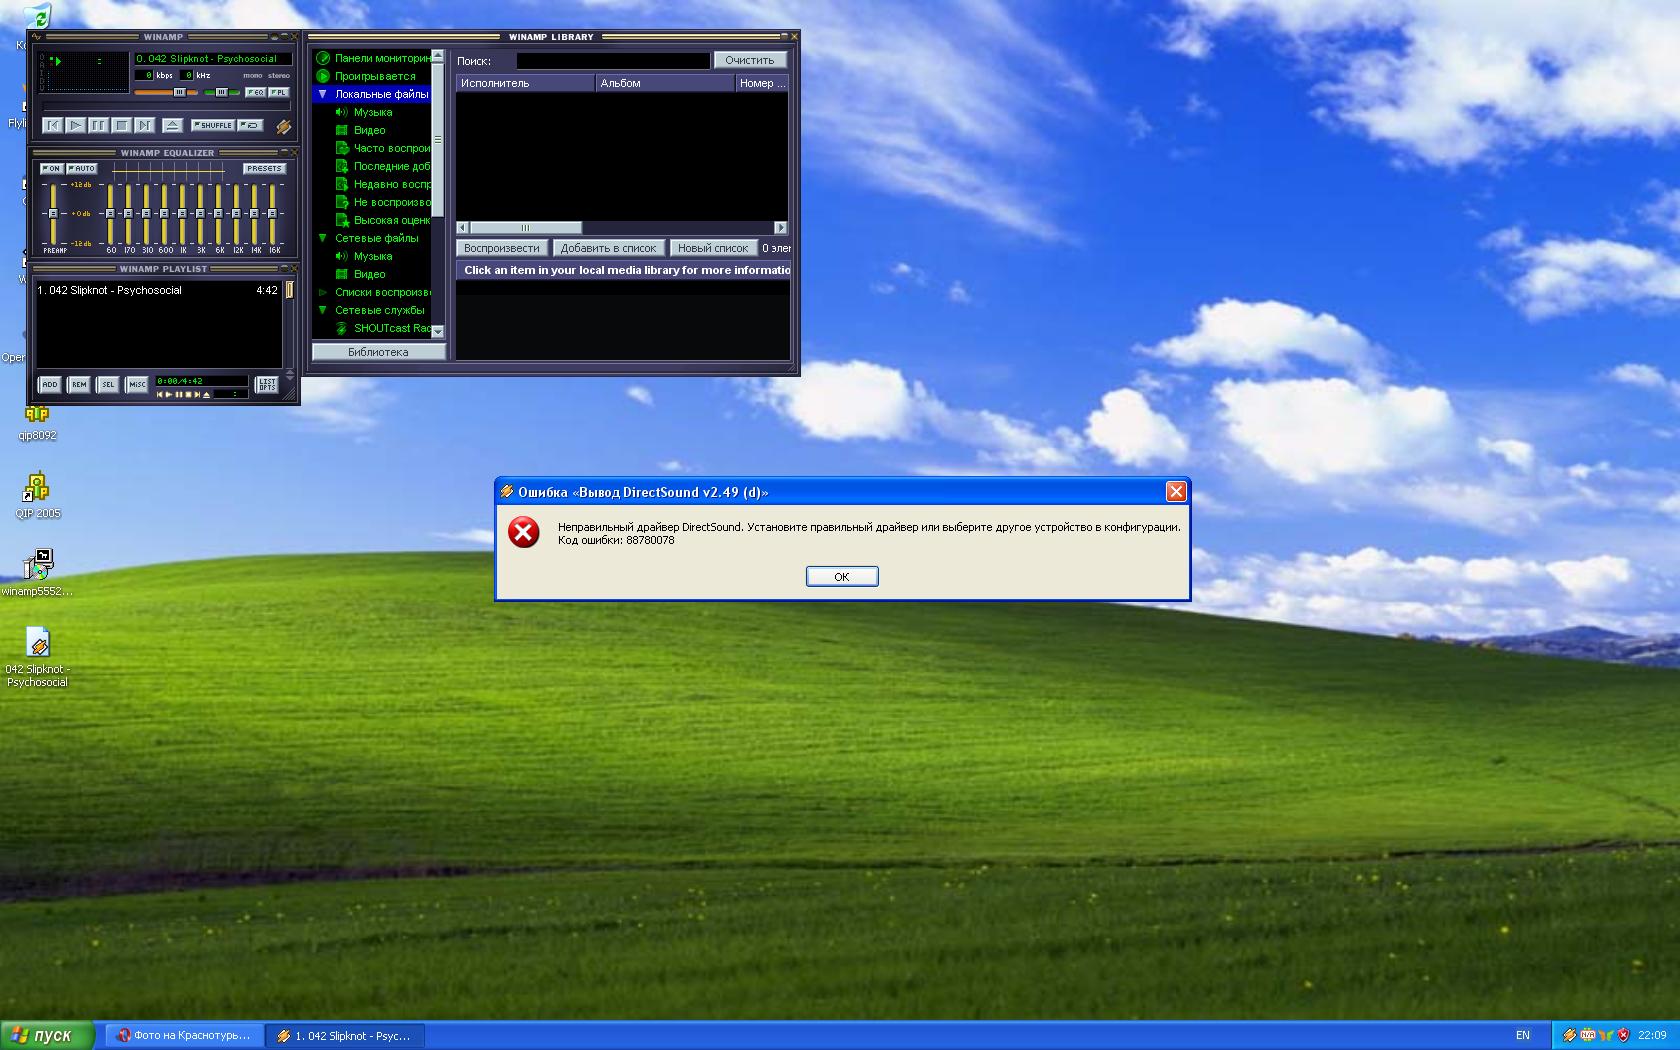Image resolution: width=1680 pixels, height=1050 pixels.
Task: Collapse Сетевые службы tree node
Action: [323, 310]
